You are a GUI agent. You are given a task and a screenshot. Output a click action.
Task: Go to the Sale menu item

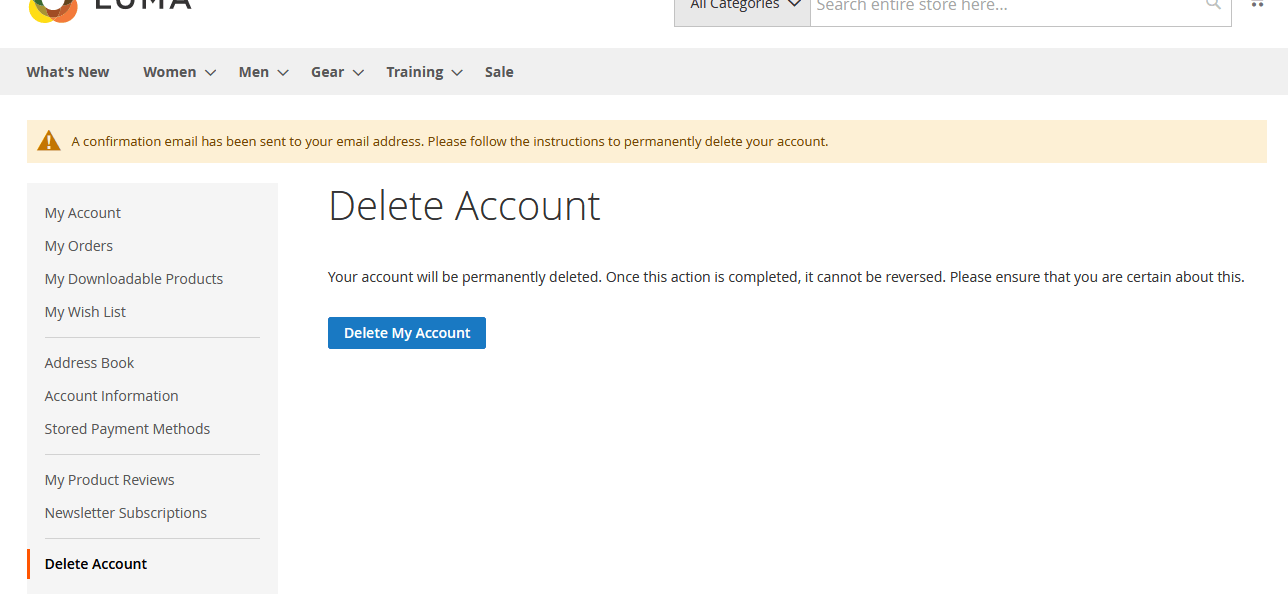point(499,72)
